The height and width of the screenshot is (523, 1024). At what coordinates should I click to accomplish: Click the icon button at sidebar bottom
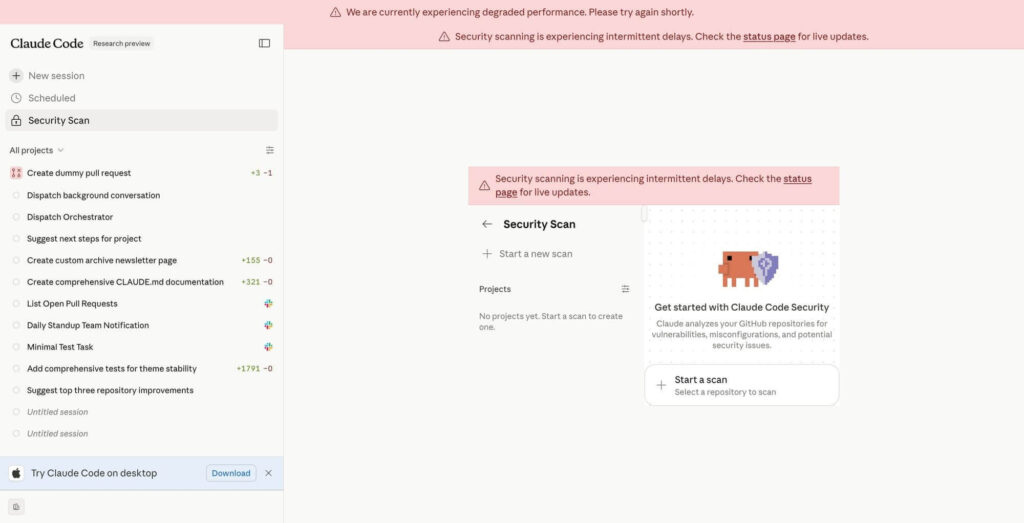[16, 507]
